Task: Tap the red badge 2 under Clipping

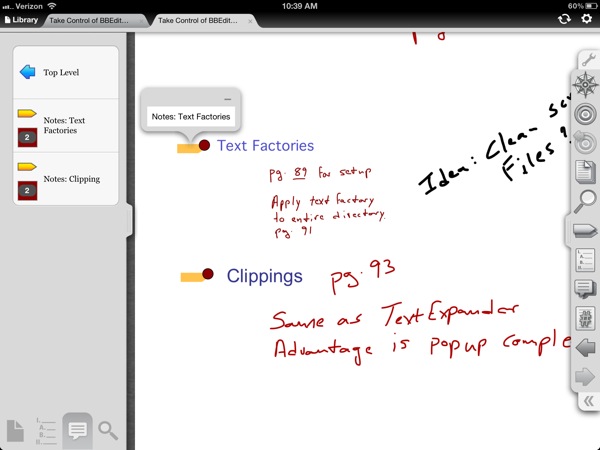Action: click(x=27, y=191)
